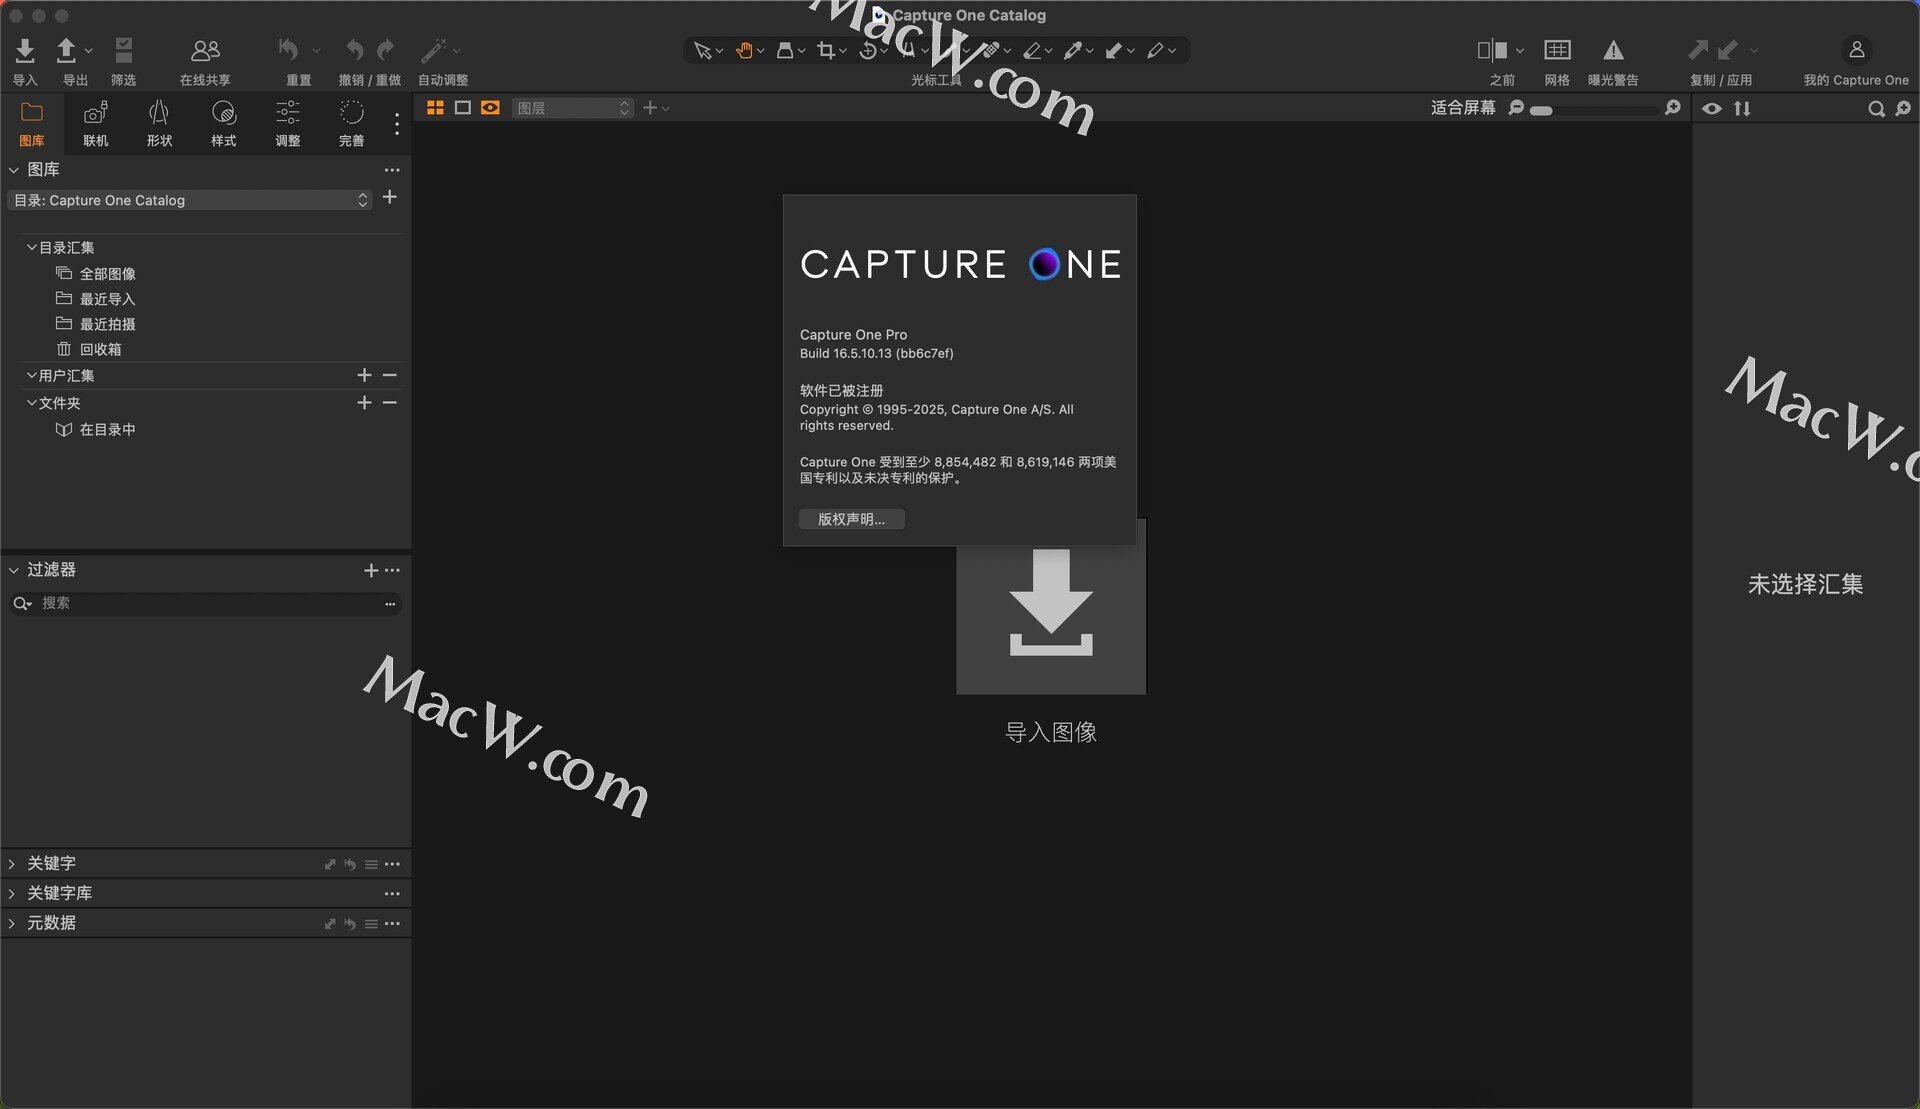Open the Cull (筛选) tool
This screenshot has height=1109, width=1920.
124,50
